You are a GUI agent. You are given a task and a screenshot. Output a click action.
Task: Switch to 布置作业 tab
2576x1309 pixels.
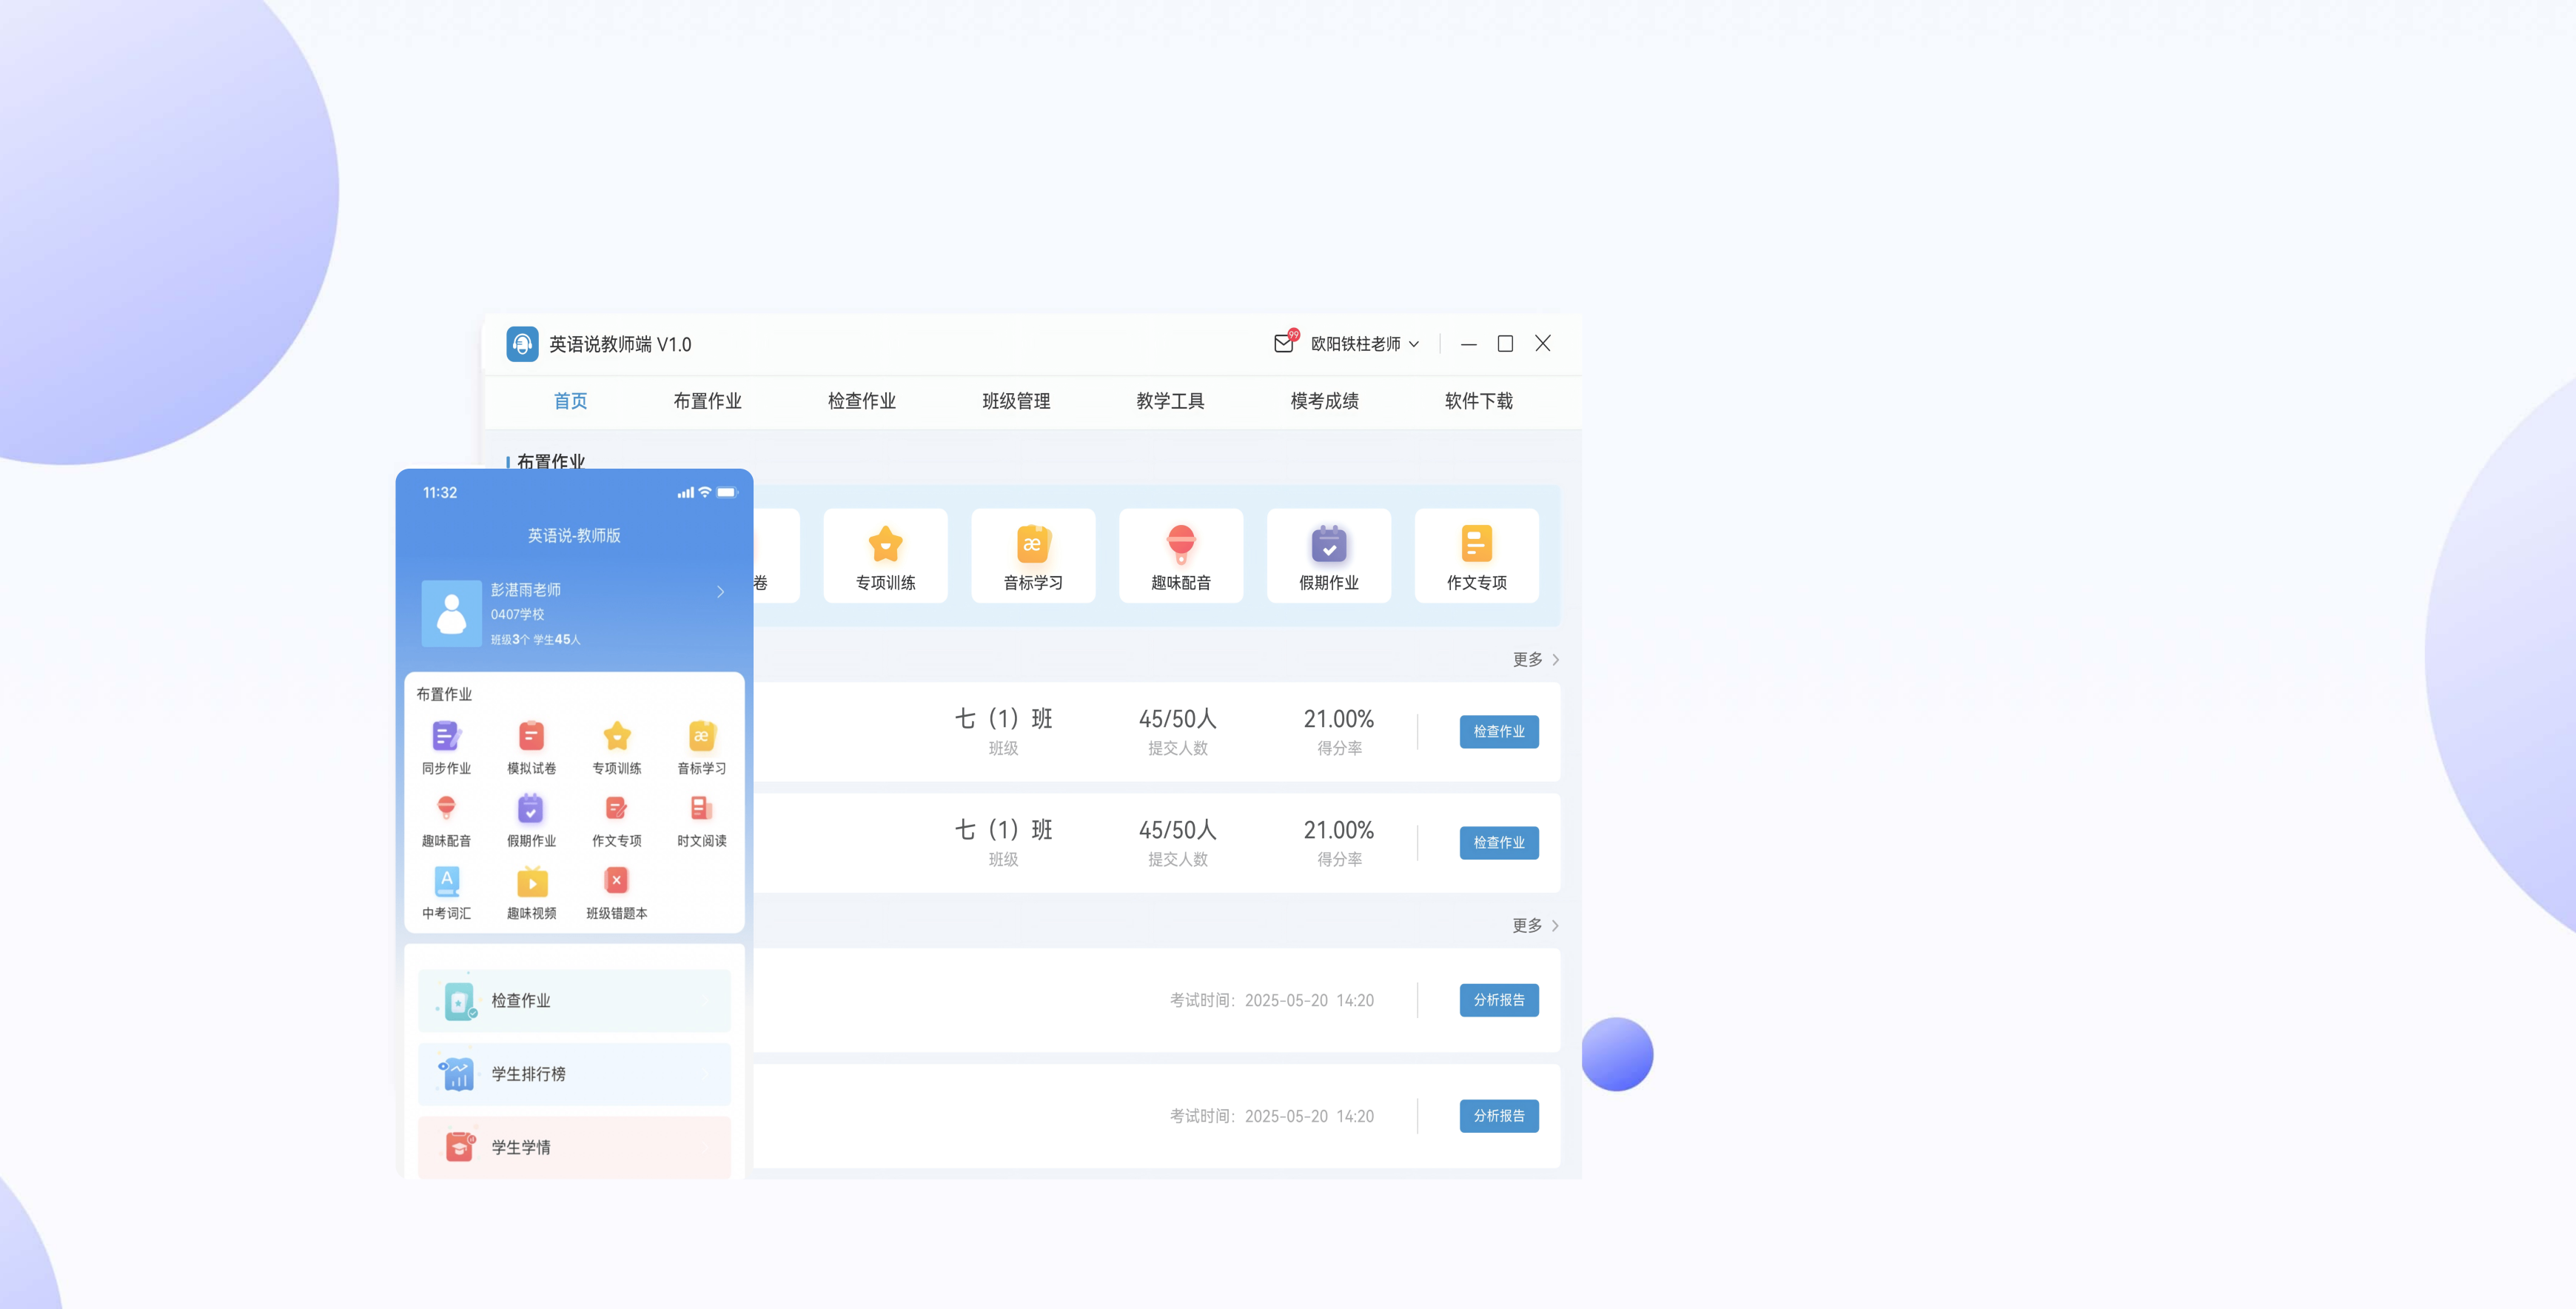pos(707,401)
